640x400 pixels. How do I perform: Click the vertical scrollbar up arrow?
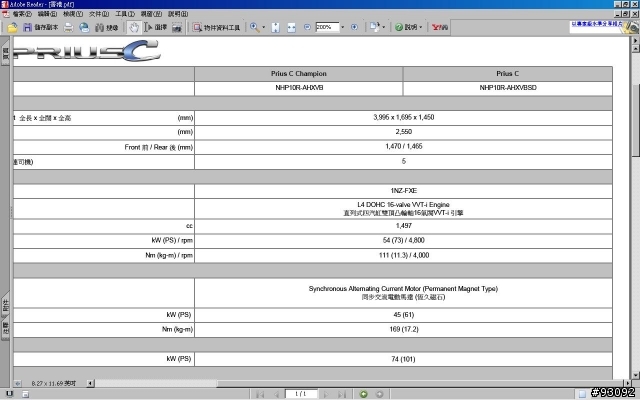[x=636, y=49]
